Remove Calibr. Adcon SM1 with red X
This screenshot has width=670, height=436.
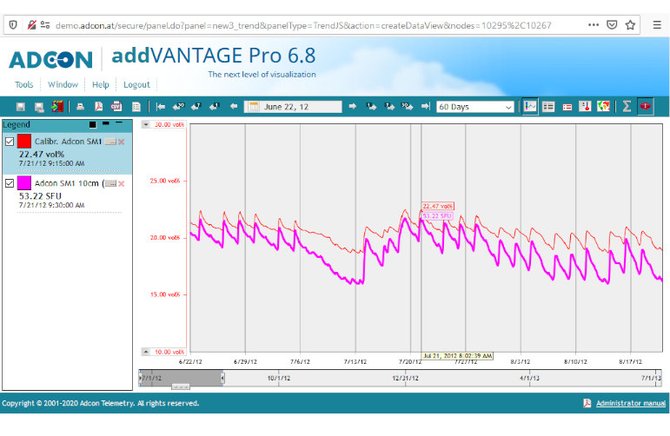point(121,143)
